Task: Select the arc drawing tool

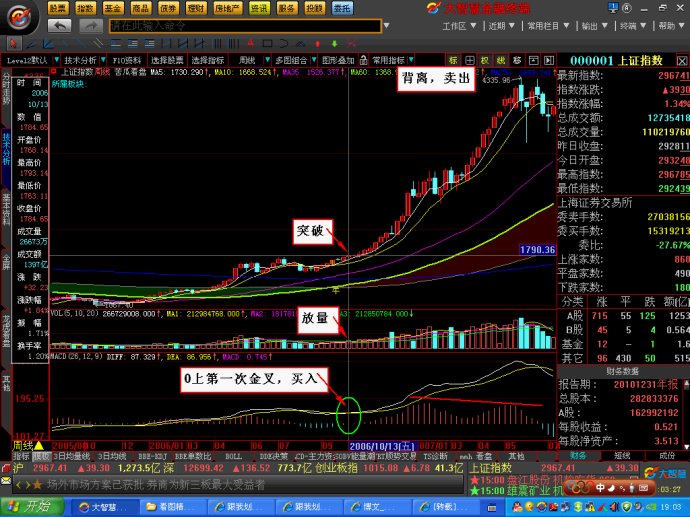Action: (x=283, y=44)
